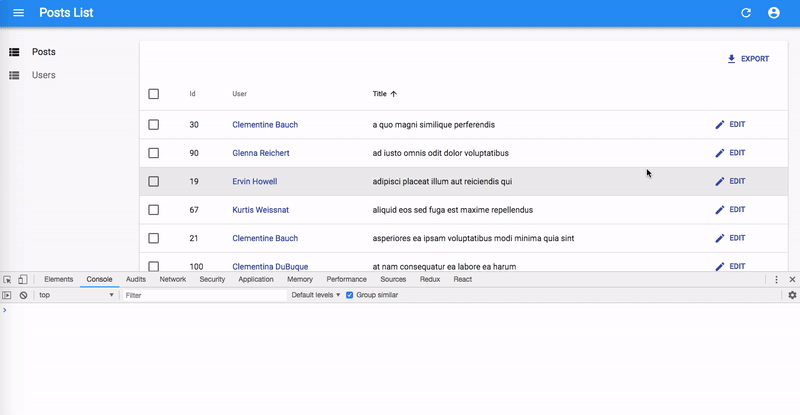Open the hamburger navigation menu
Screen dimensions: 800x415
tap(18, 13)
